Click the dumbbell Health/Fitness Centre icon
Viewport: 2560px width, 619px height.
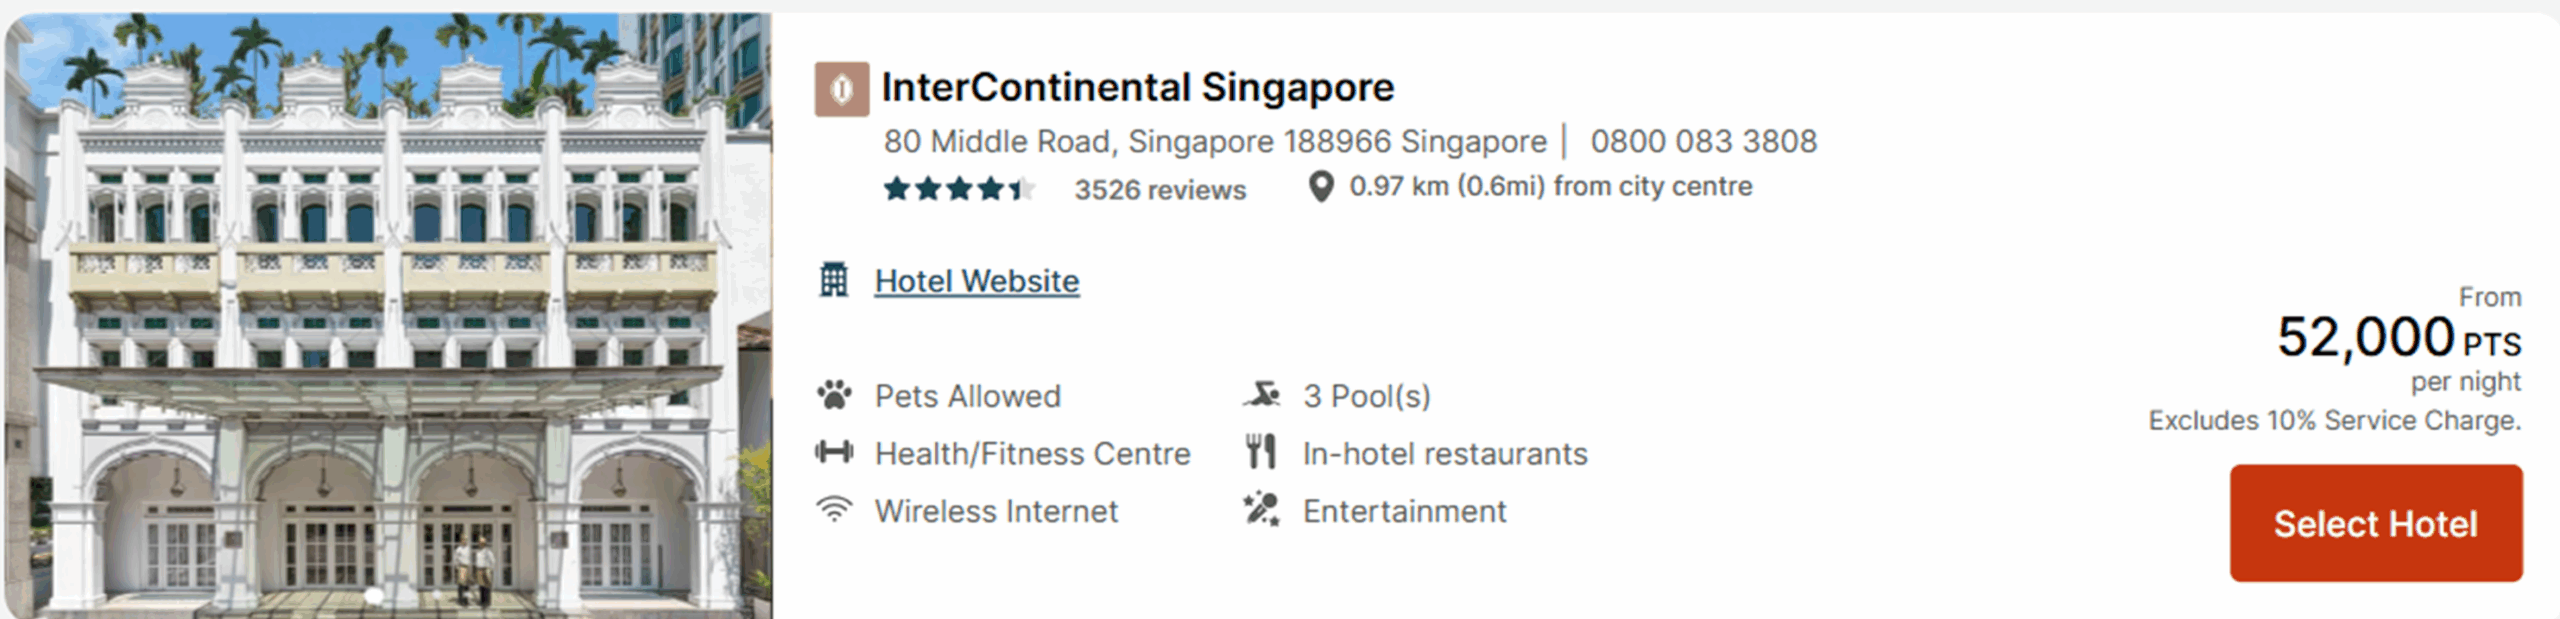pos(836,452)
